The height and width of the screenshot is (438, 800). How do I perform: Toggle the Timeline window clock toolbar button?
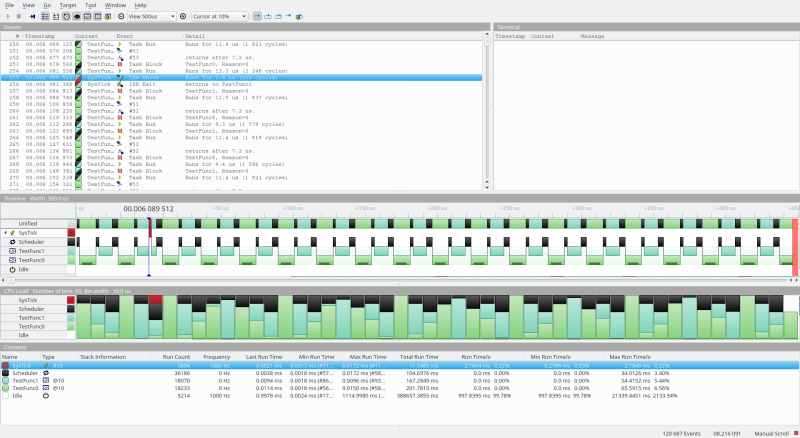(66, 16)
